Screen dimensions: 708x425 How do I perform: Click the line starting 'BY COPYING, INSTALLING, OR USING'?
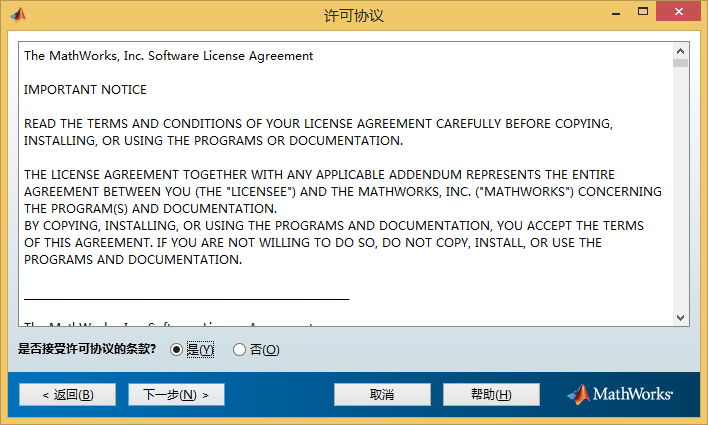click(x=334, y=226)
